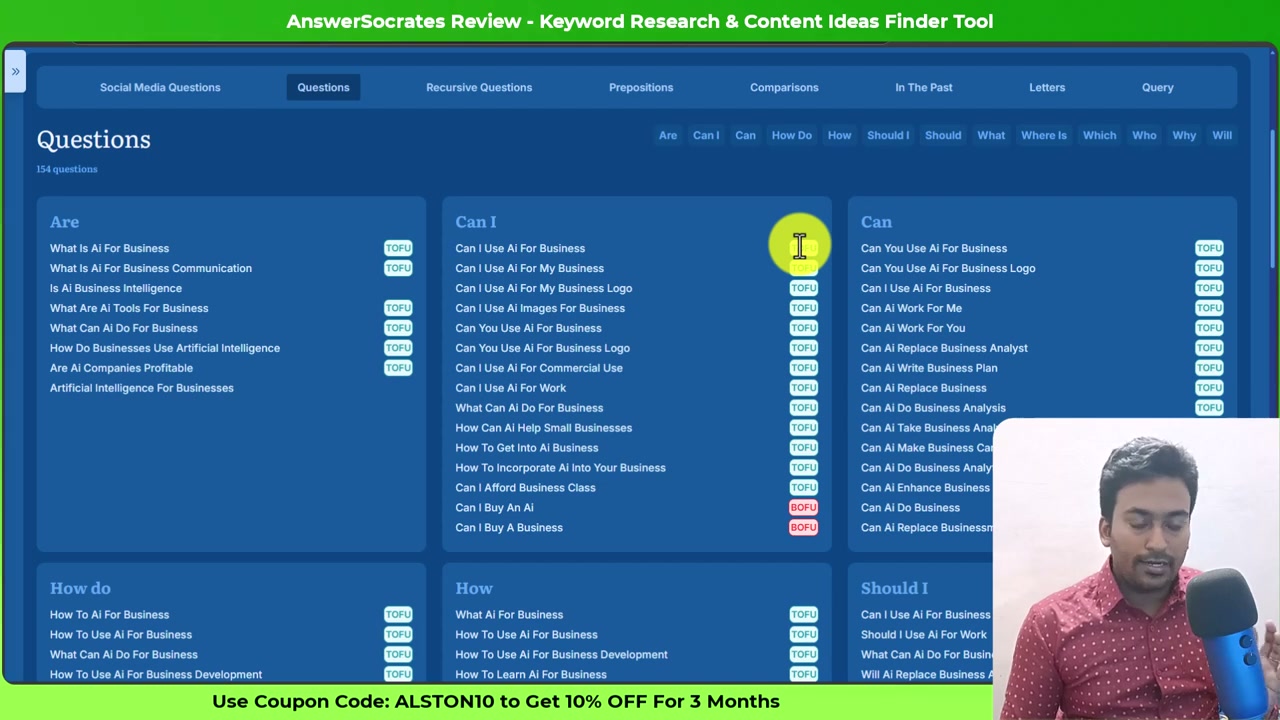
Task: Click 'Can I Use Ai Images For Business'
Action: pyautogui.click(x=540, y=308)
